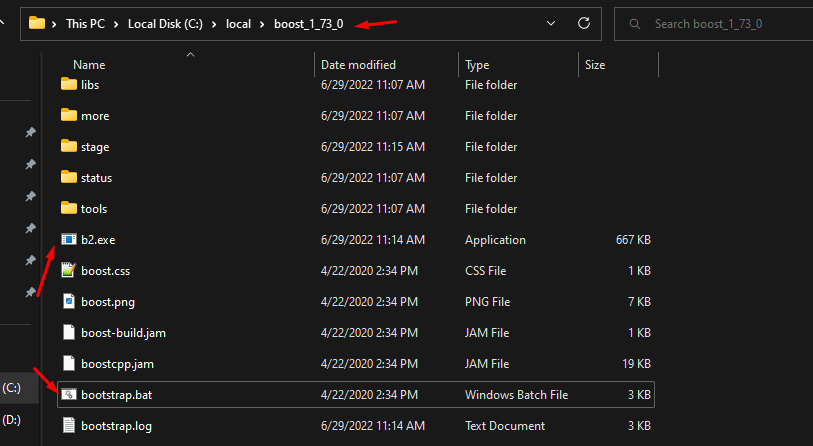813x446 pixels.
Task: Click the boost.png image file icon
Action: 68,301
